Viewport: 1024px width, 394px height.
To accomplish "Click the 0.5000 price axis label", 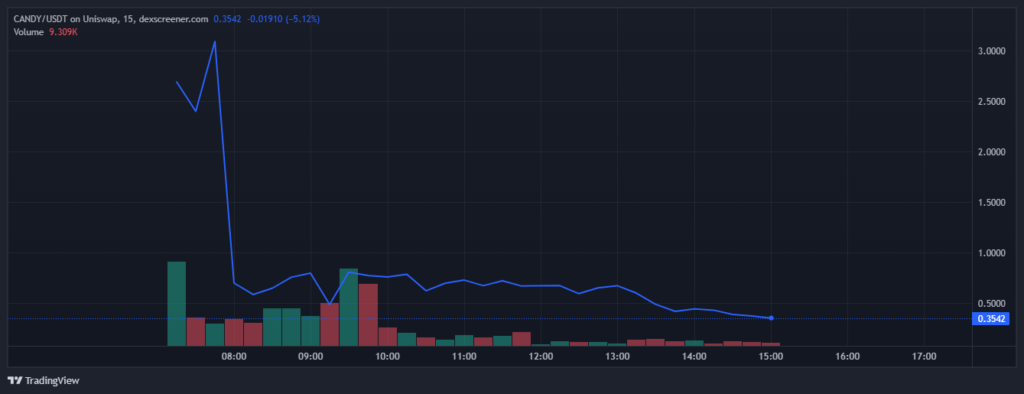I will (x=992, y=304).
